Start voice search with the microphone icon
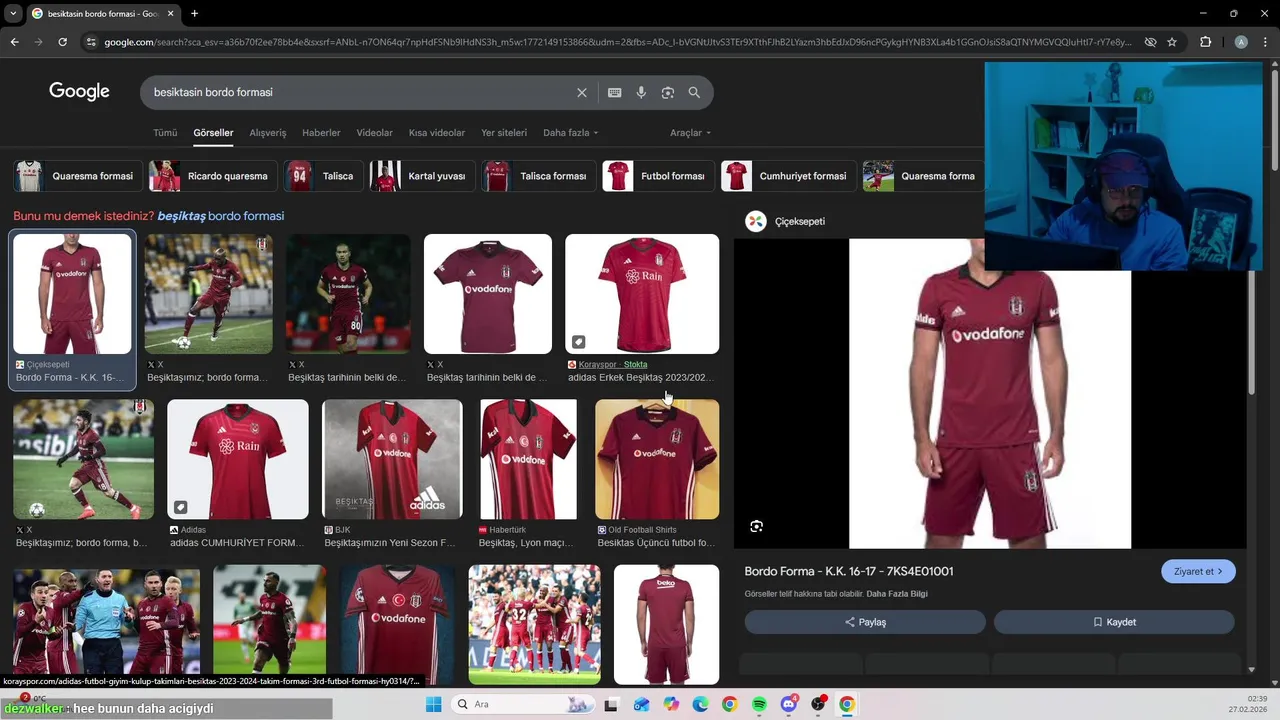The height and width of the screenshot is (720, 1280). [x=641, y=92]
